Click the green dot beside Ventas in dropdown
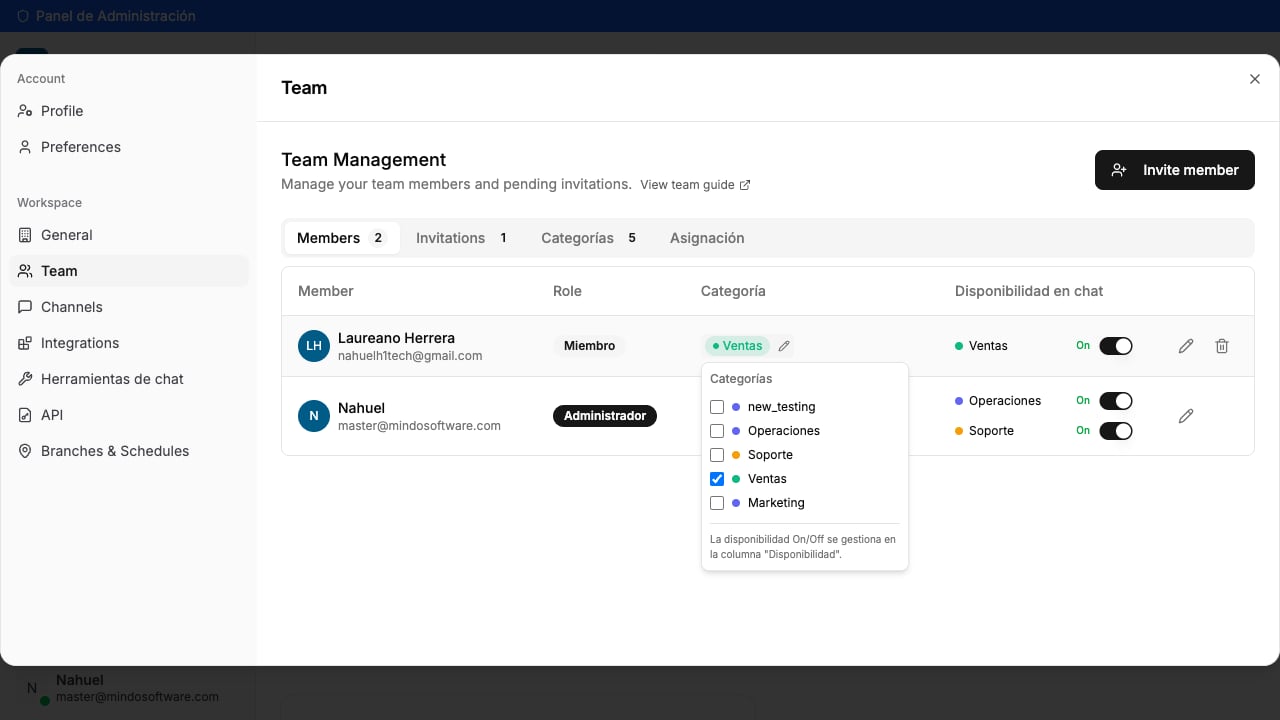1280x720 pixels. click(736, 479)
